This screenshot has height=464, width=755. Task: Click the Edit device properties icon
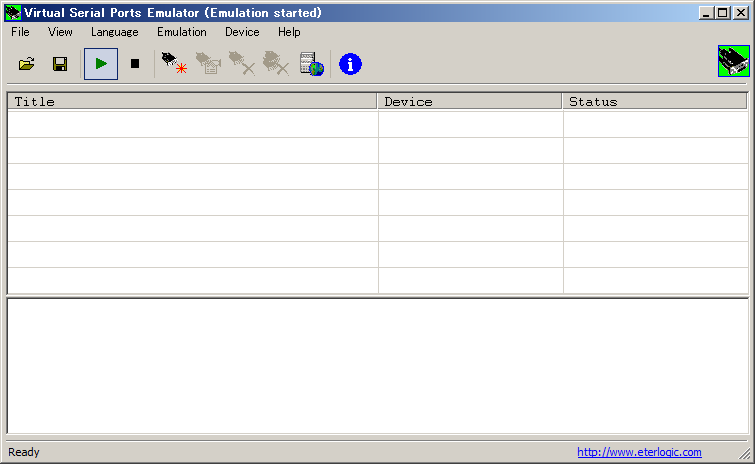[208, 64]
